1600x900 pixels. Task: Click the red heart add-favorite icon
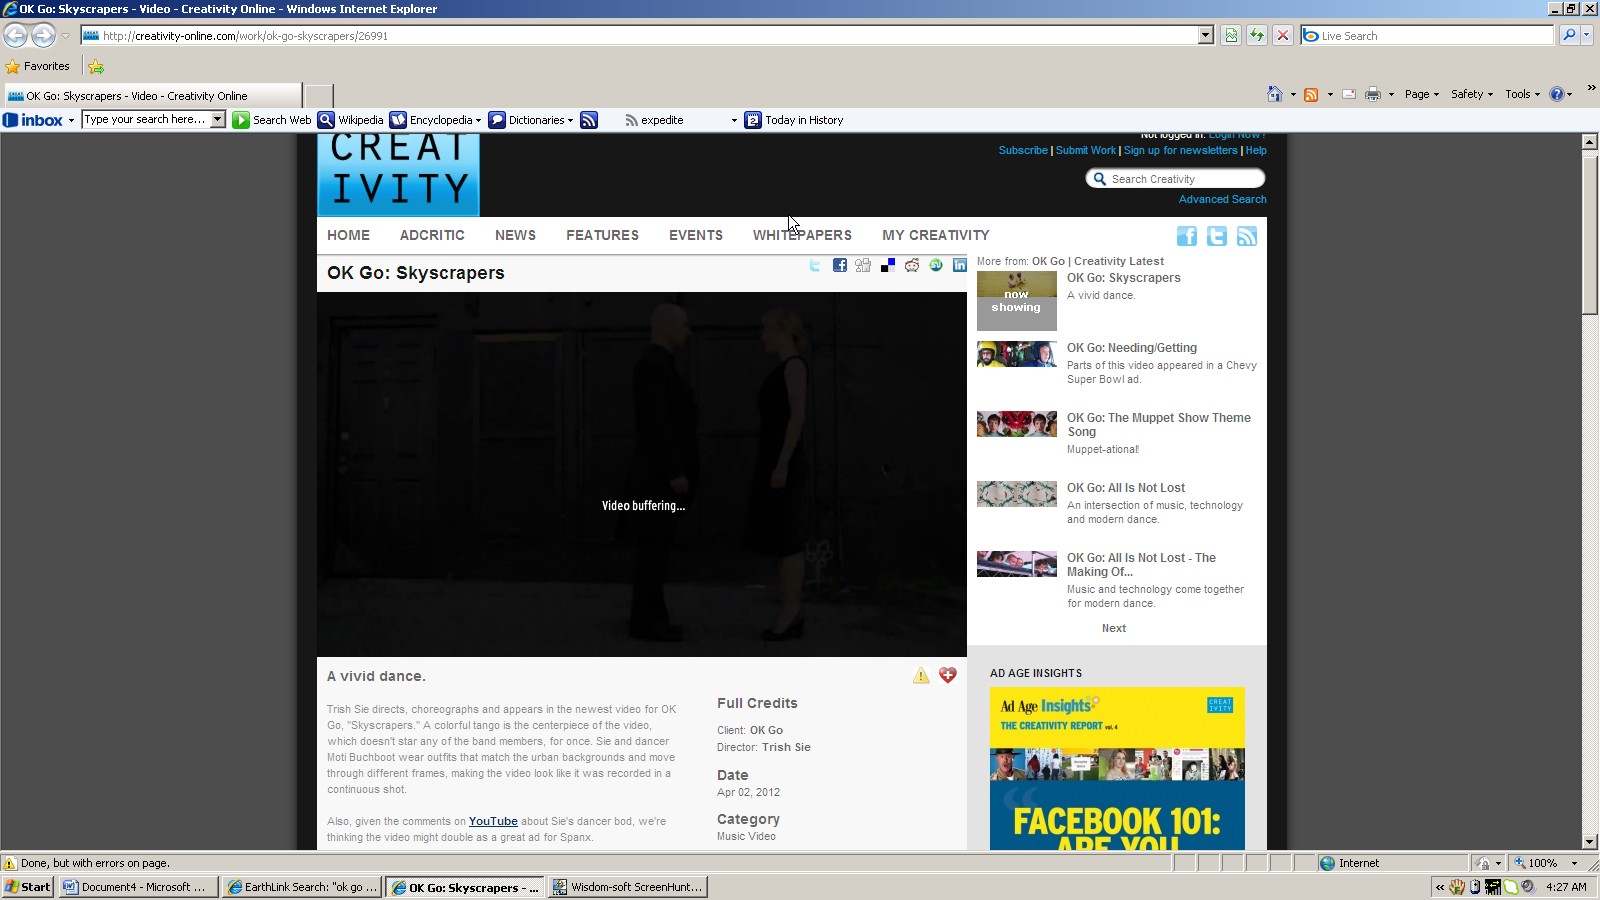point(948,675)
